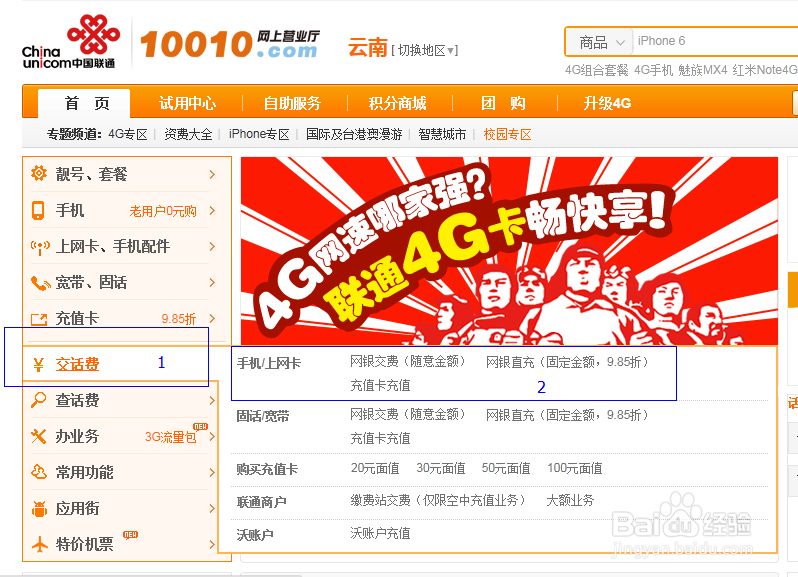Click the China Unicom logo
This screenshot has width=798, height=577.
pyautogui.click(x=70, y=42)
